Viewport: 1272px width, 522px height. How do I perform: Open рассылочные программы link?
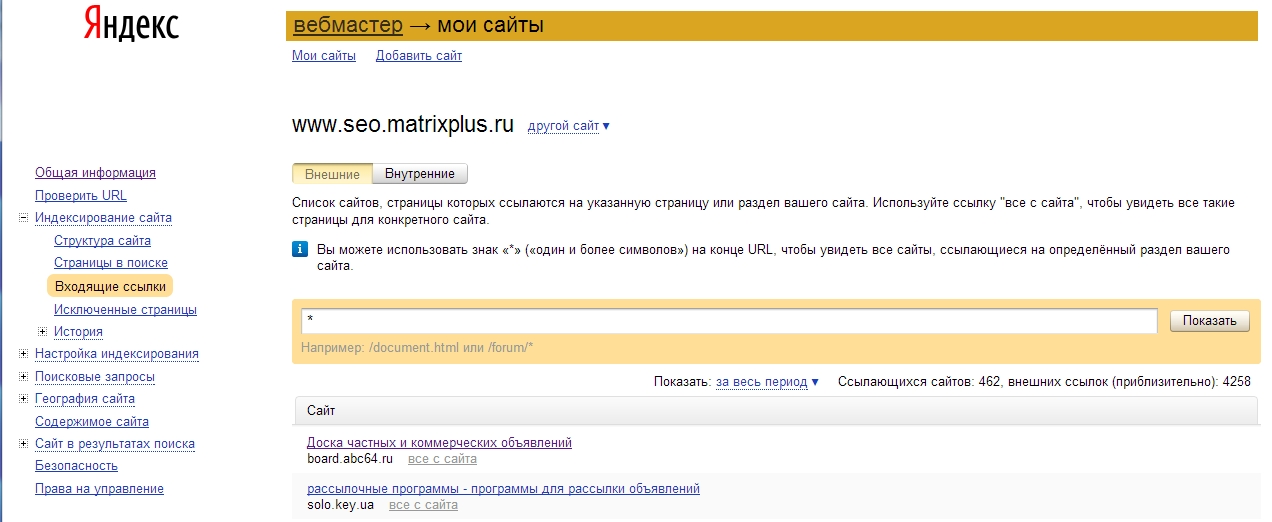[x=503, y=489]
